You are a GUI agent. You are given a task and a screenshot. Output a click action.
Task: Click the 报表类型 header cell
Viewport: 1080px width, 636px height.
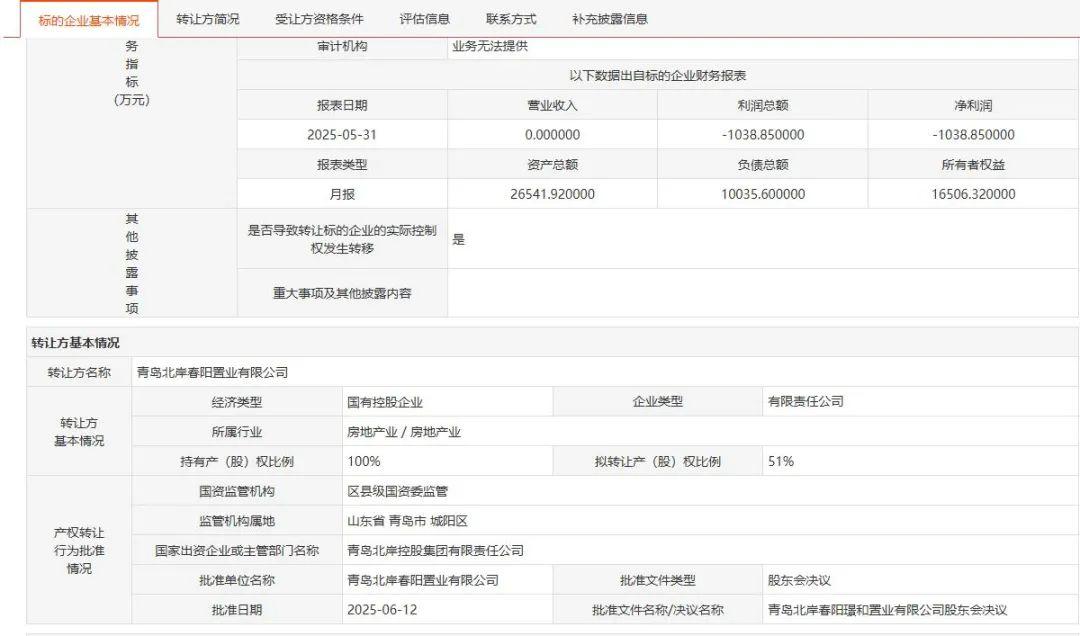point(342,164)
